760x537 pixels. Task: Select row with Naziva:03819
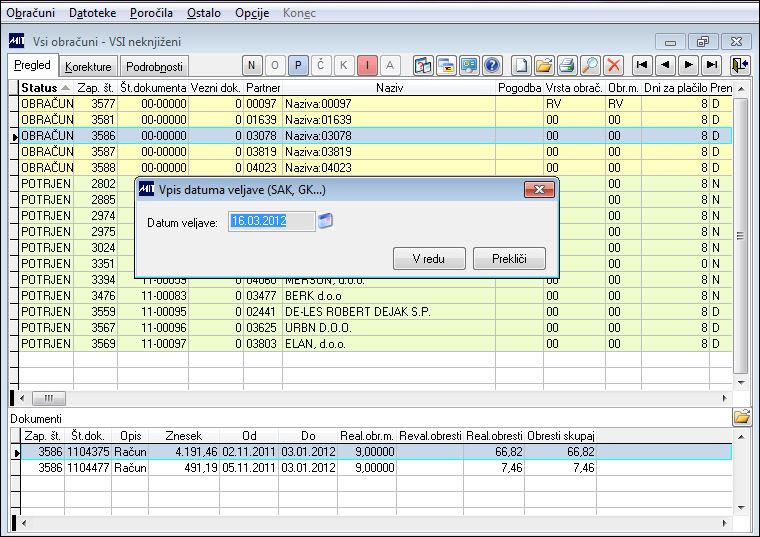click(376, 152)
